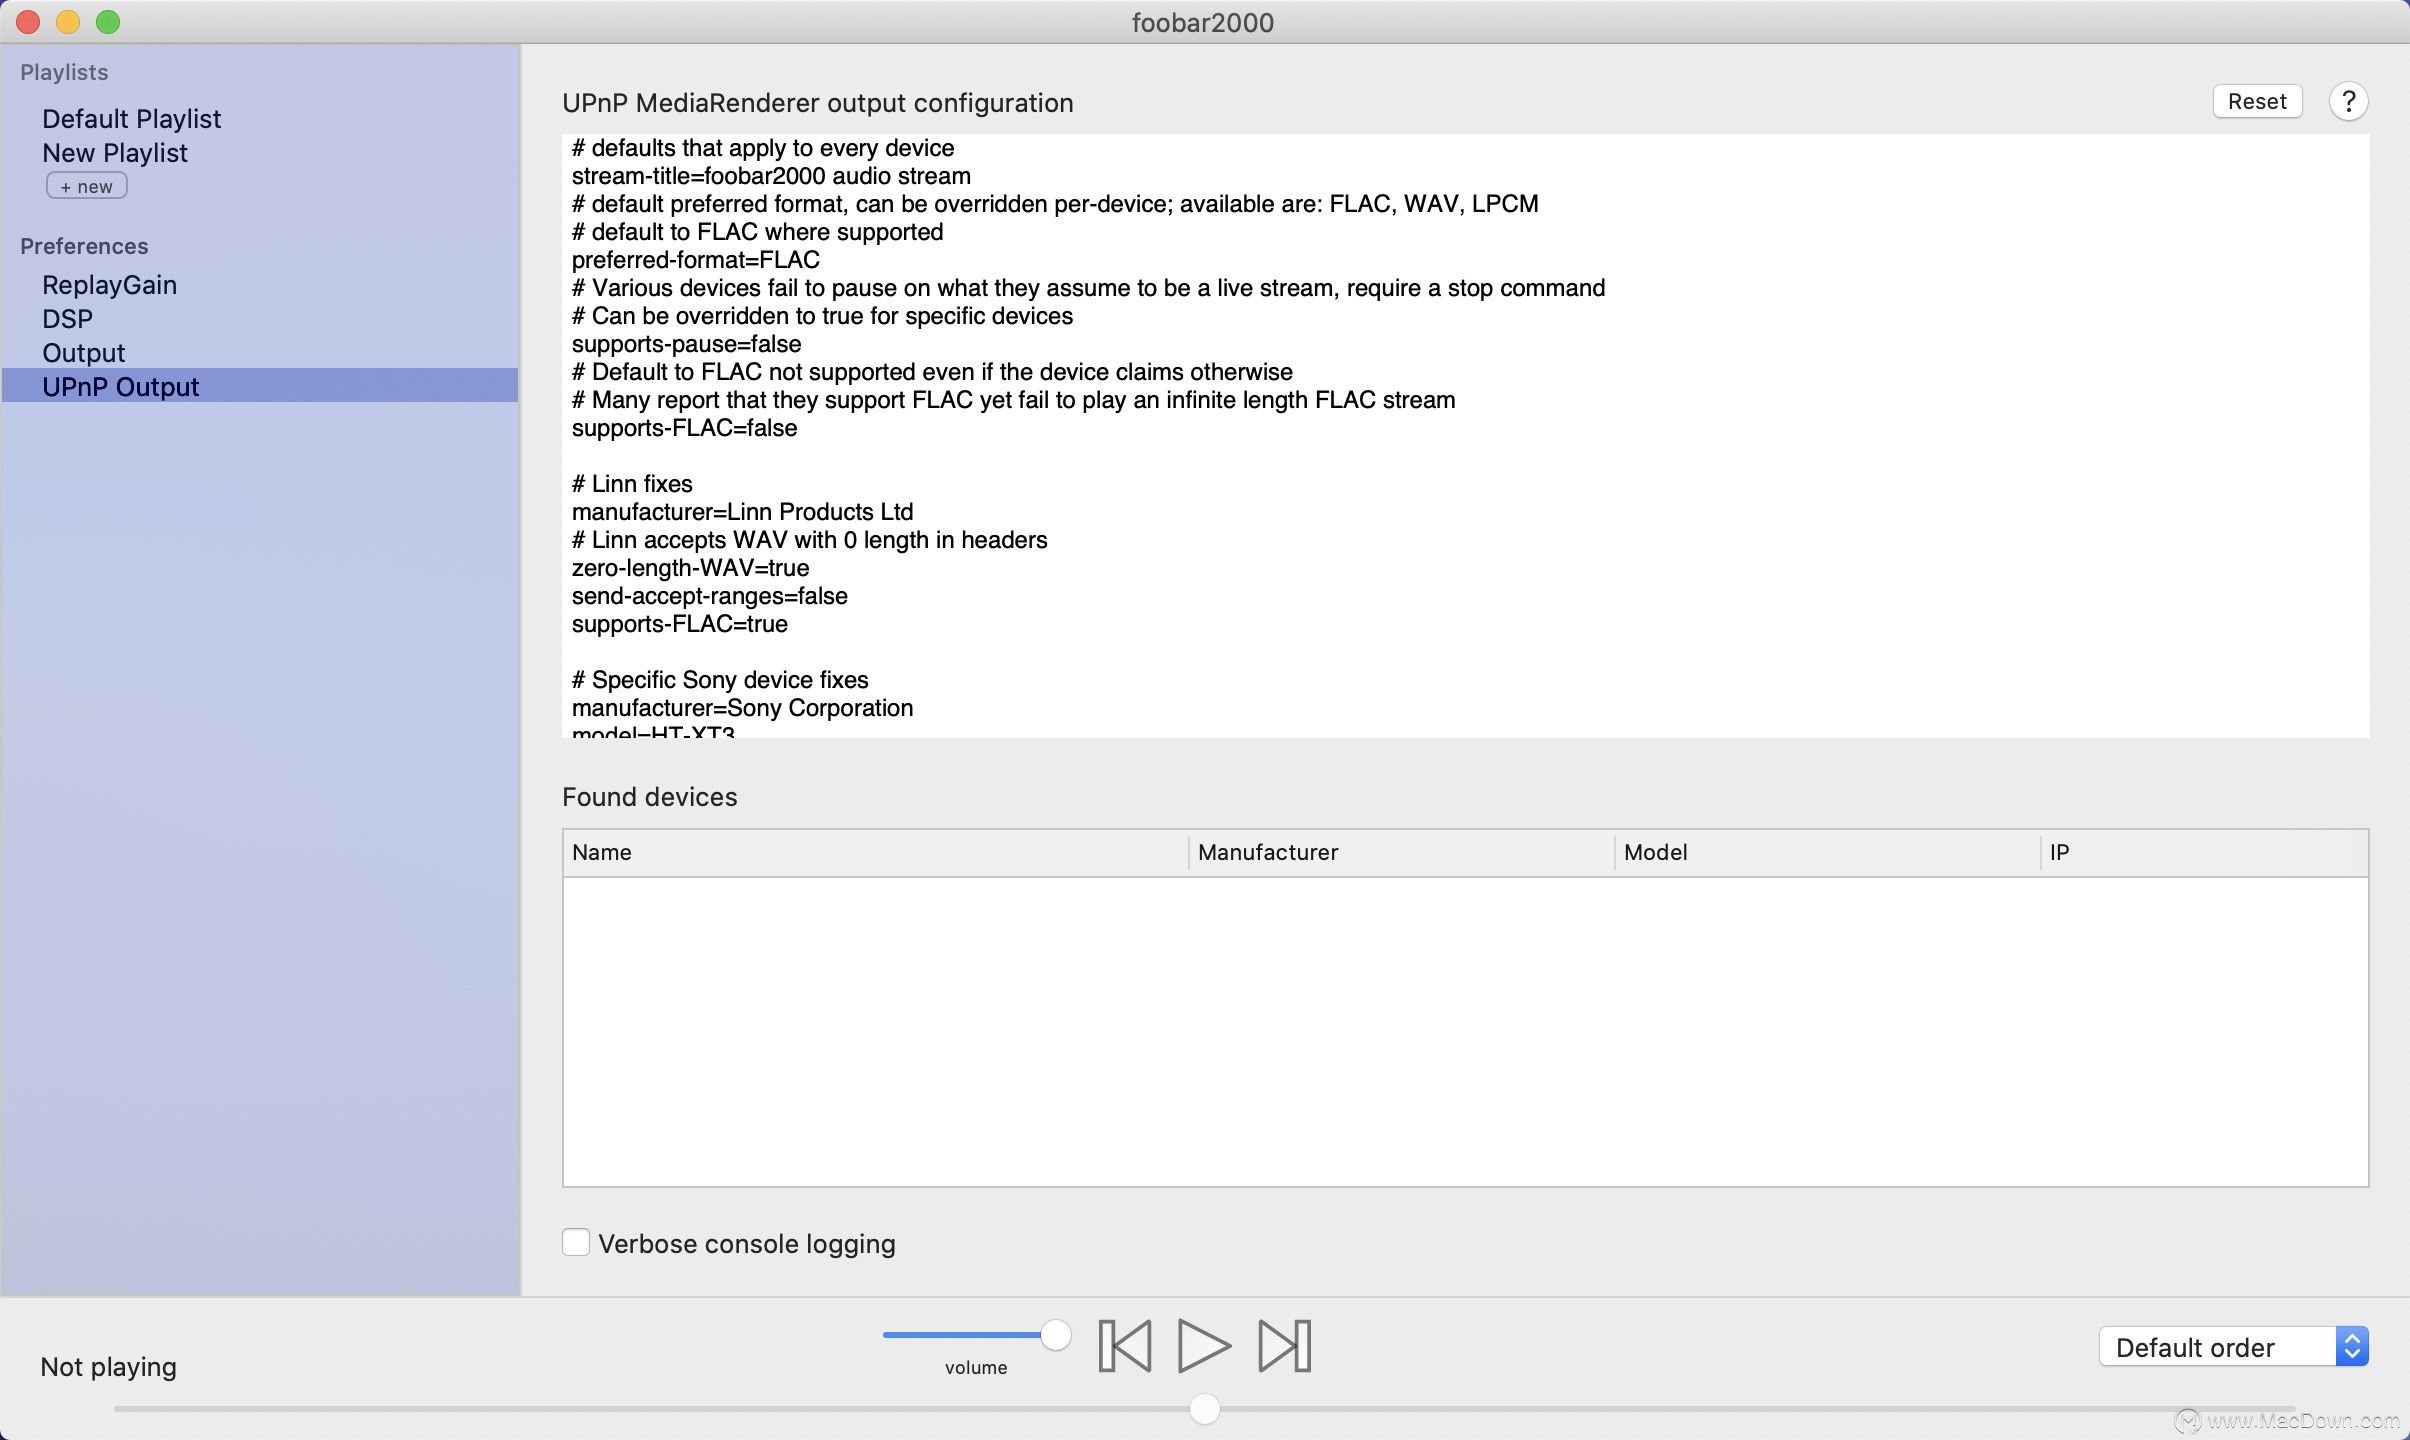Switch to Output preferences

pos(83,352)
